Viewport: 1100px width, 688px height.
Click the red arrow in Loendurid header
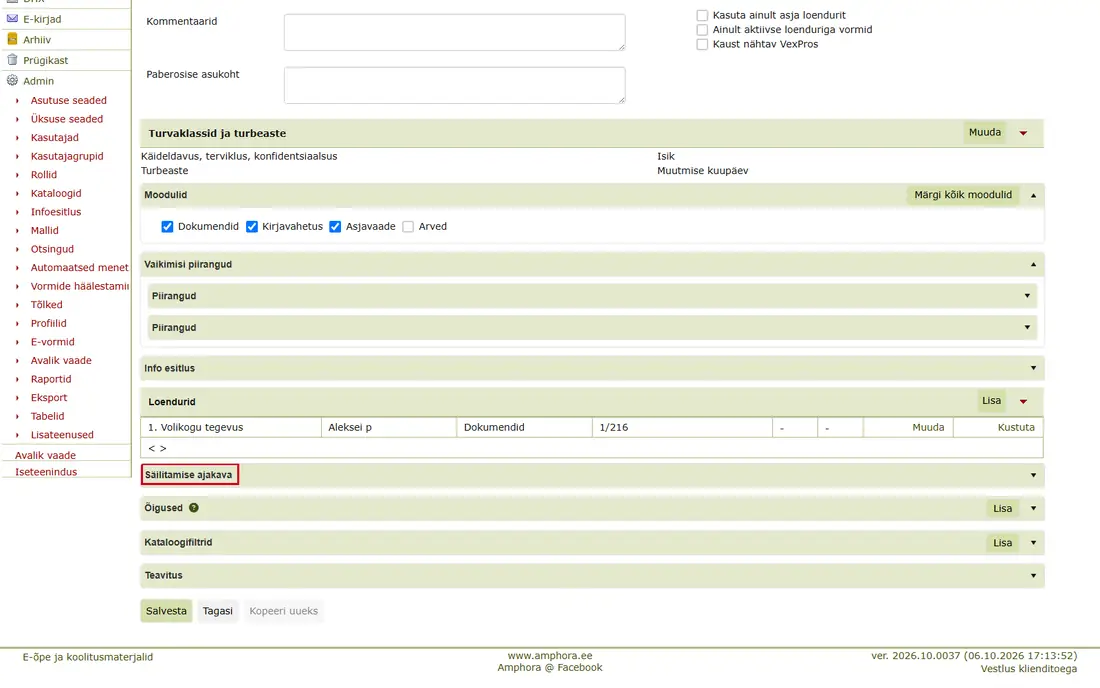pyautogui.click(x=1024, y=402)
